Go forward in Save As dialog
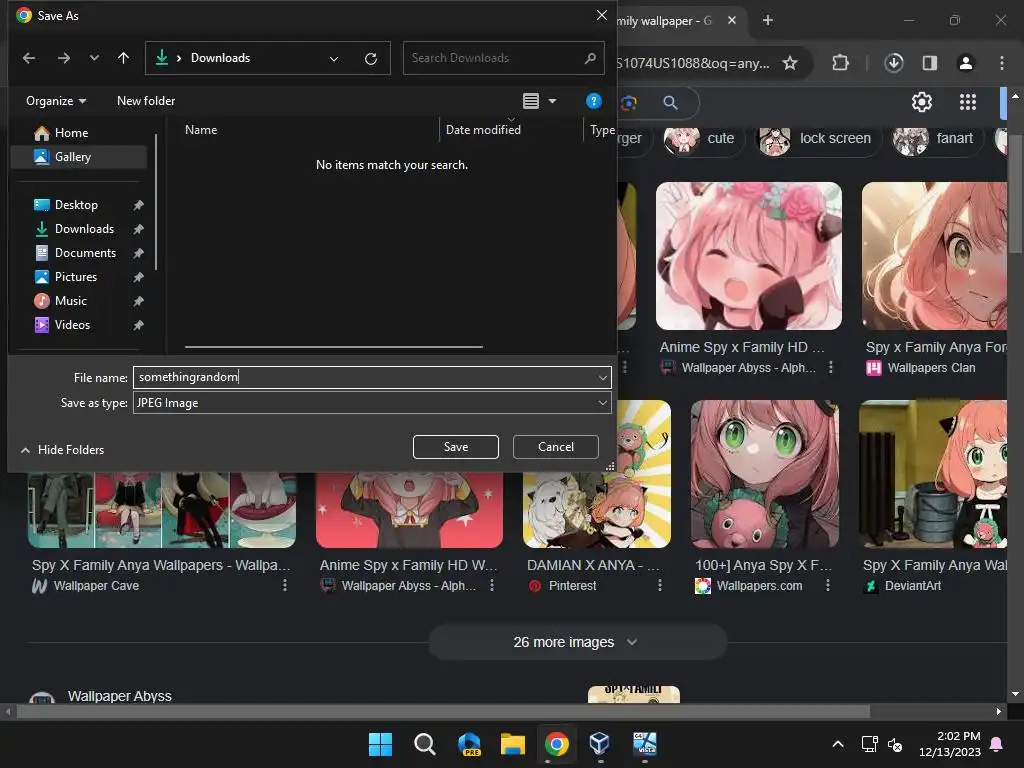1024x768 pixels. pyautogui.click(x=63, y=58)
